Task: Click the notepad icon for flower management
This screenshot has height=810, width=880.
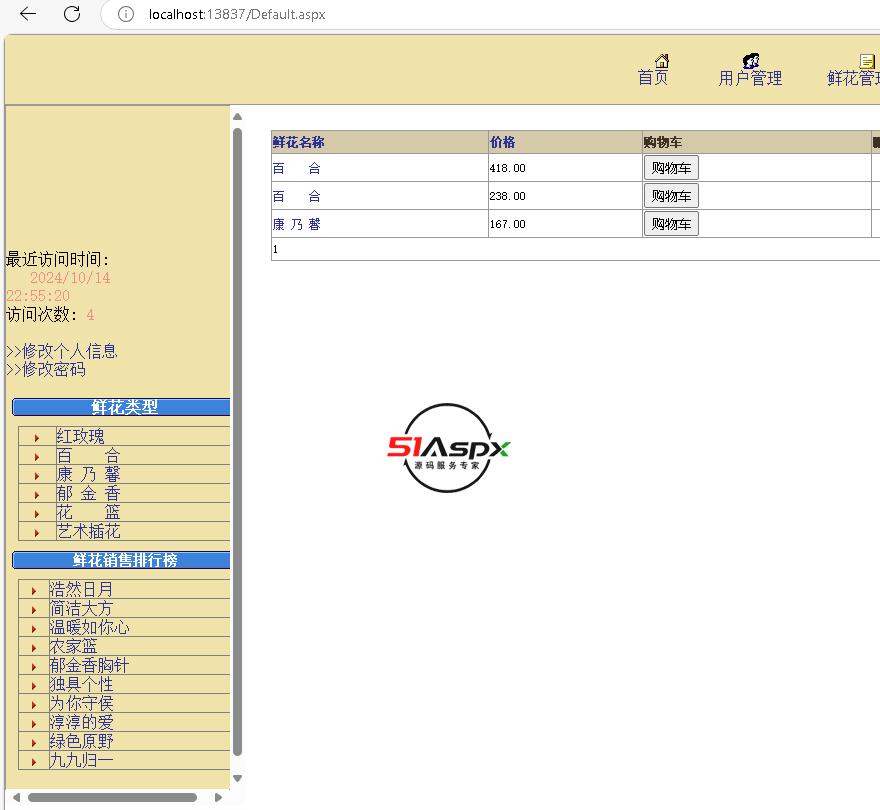Action: click(x=867, y=61)
